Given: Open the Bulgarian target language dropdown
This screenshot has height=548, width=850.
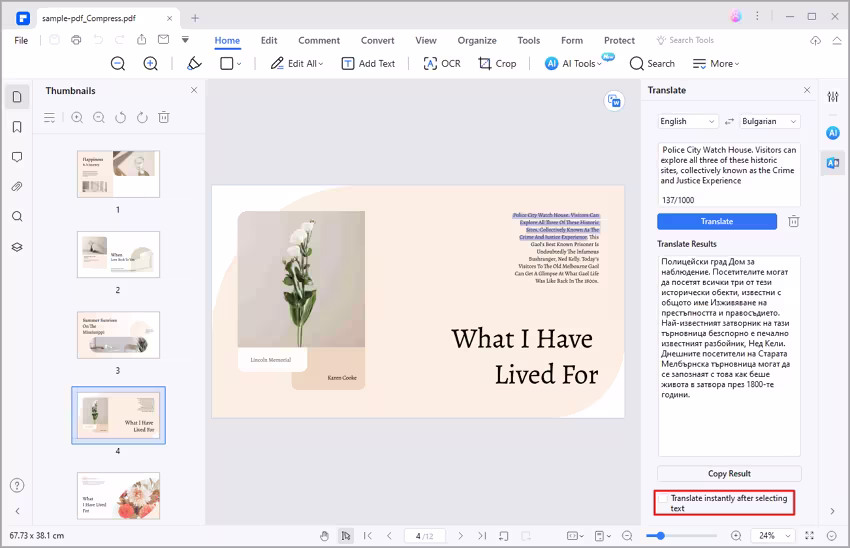Looking at the screenshot, I should (x=769, y=121).
